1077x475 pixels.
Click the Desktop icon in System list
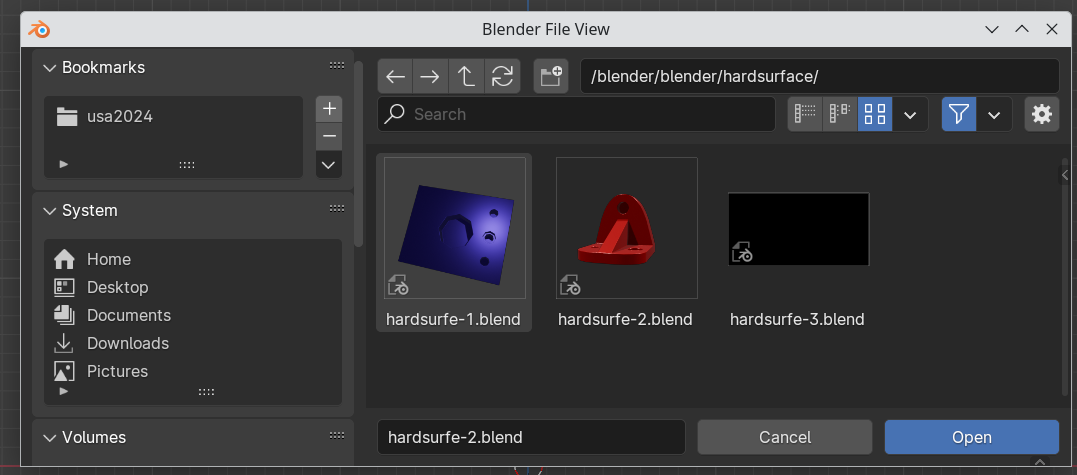click(x=64, y=287)
